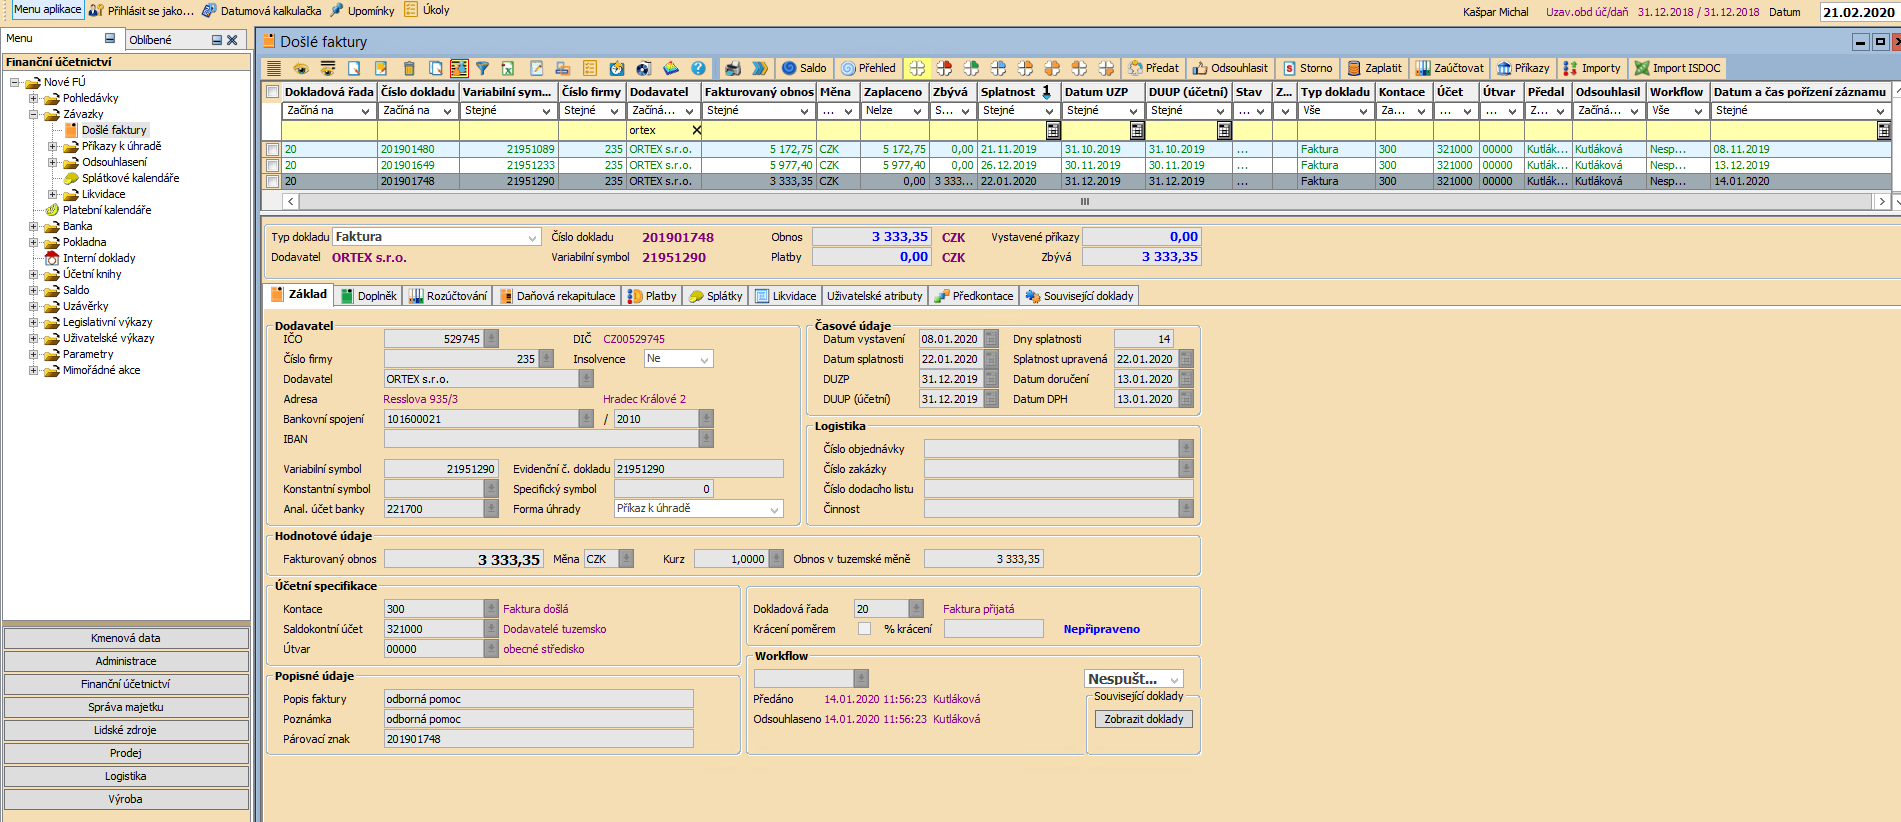The width and height of the screenshot is (1901, 822).
Task: Expand the Banka tree node
Action: click(33, 226)
